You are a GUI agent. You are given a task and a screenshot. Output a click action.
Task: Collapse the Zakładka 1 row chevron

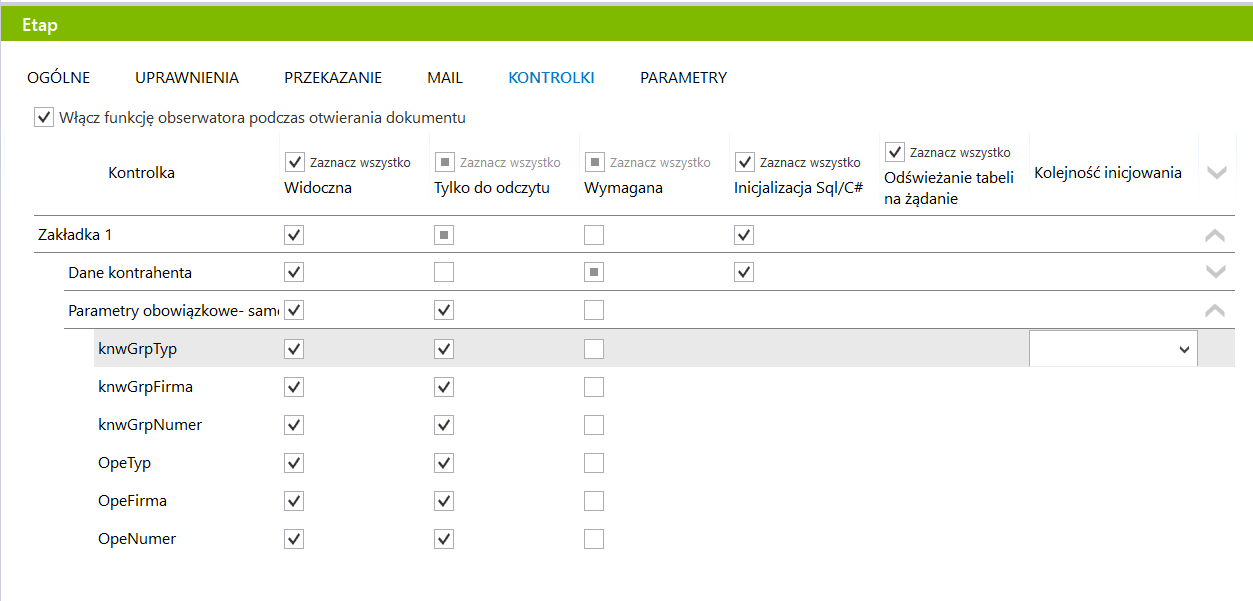pos(1215,236)
